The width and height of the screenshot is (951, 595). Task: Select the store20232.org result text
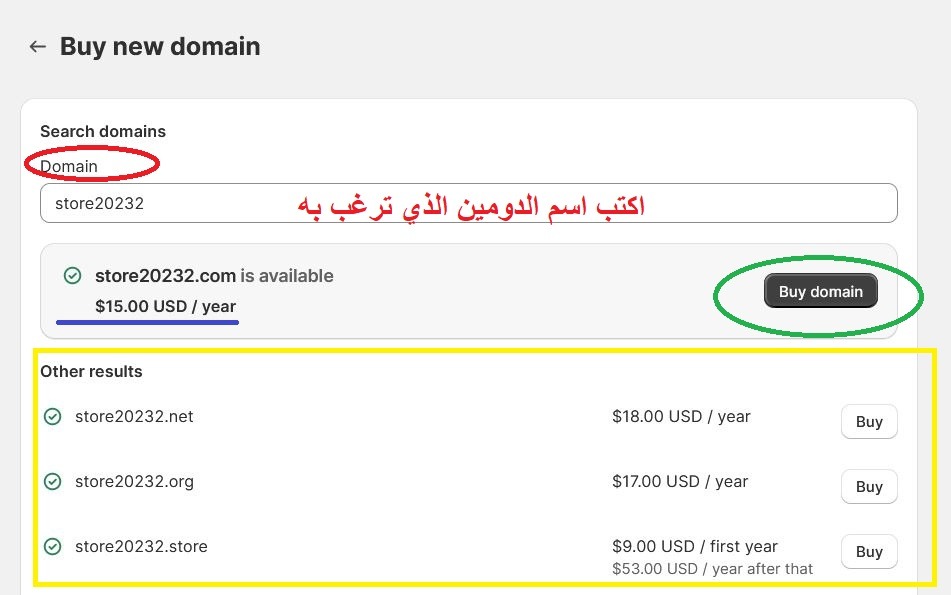tap(134, 482)
